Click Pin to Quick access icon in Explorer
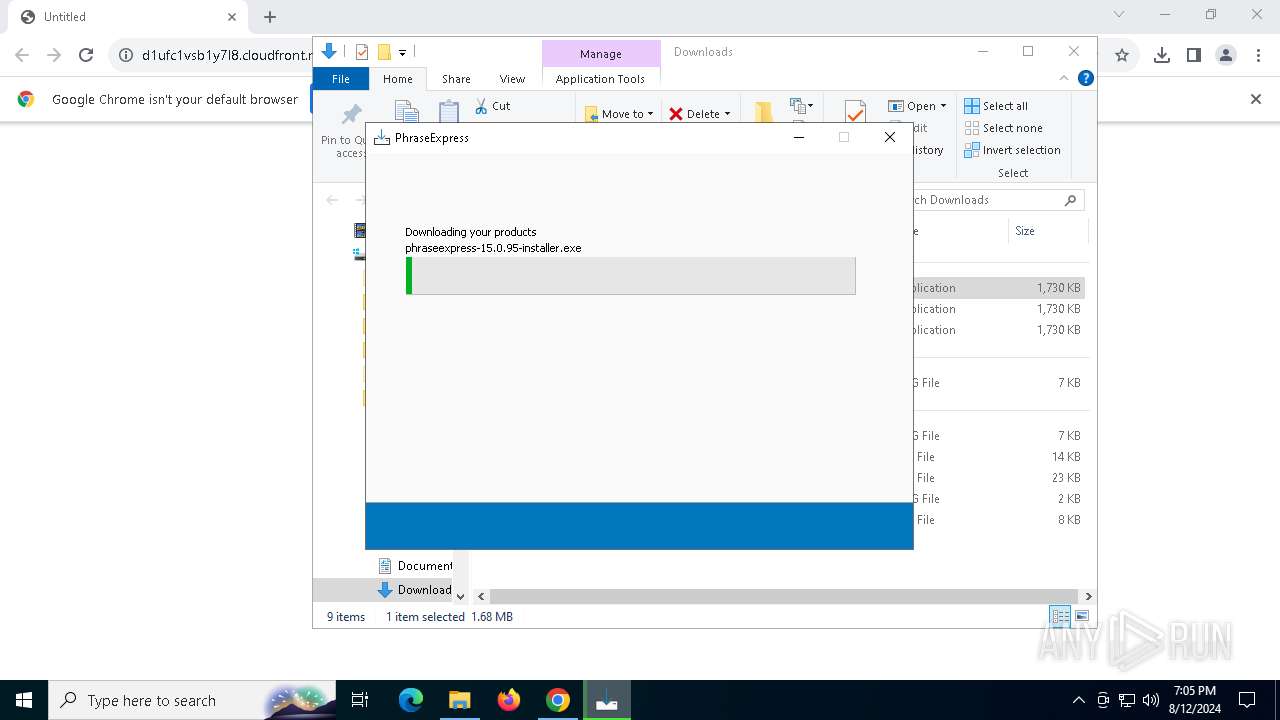1280x720 pixels. click(351, 116)
